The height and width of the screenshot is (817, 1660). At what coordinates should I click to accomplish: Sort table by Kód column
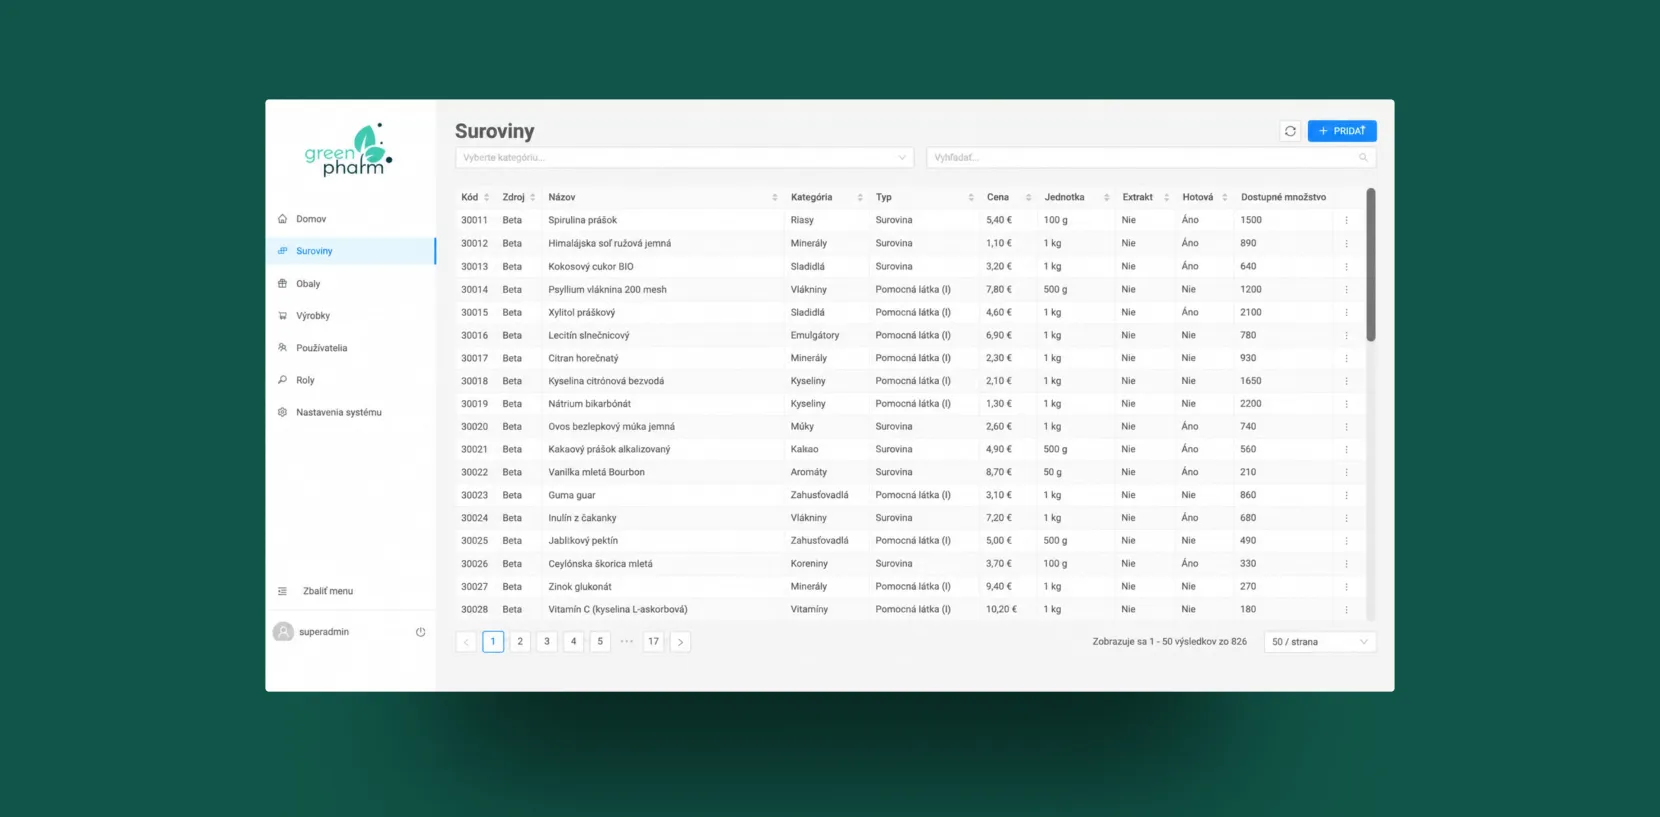point(475,197)
